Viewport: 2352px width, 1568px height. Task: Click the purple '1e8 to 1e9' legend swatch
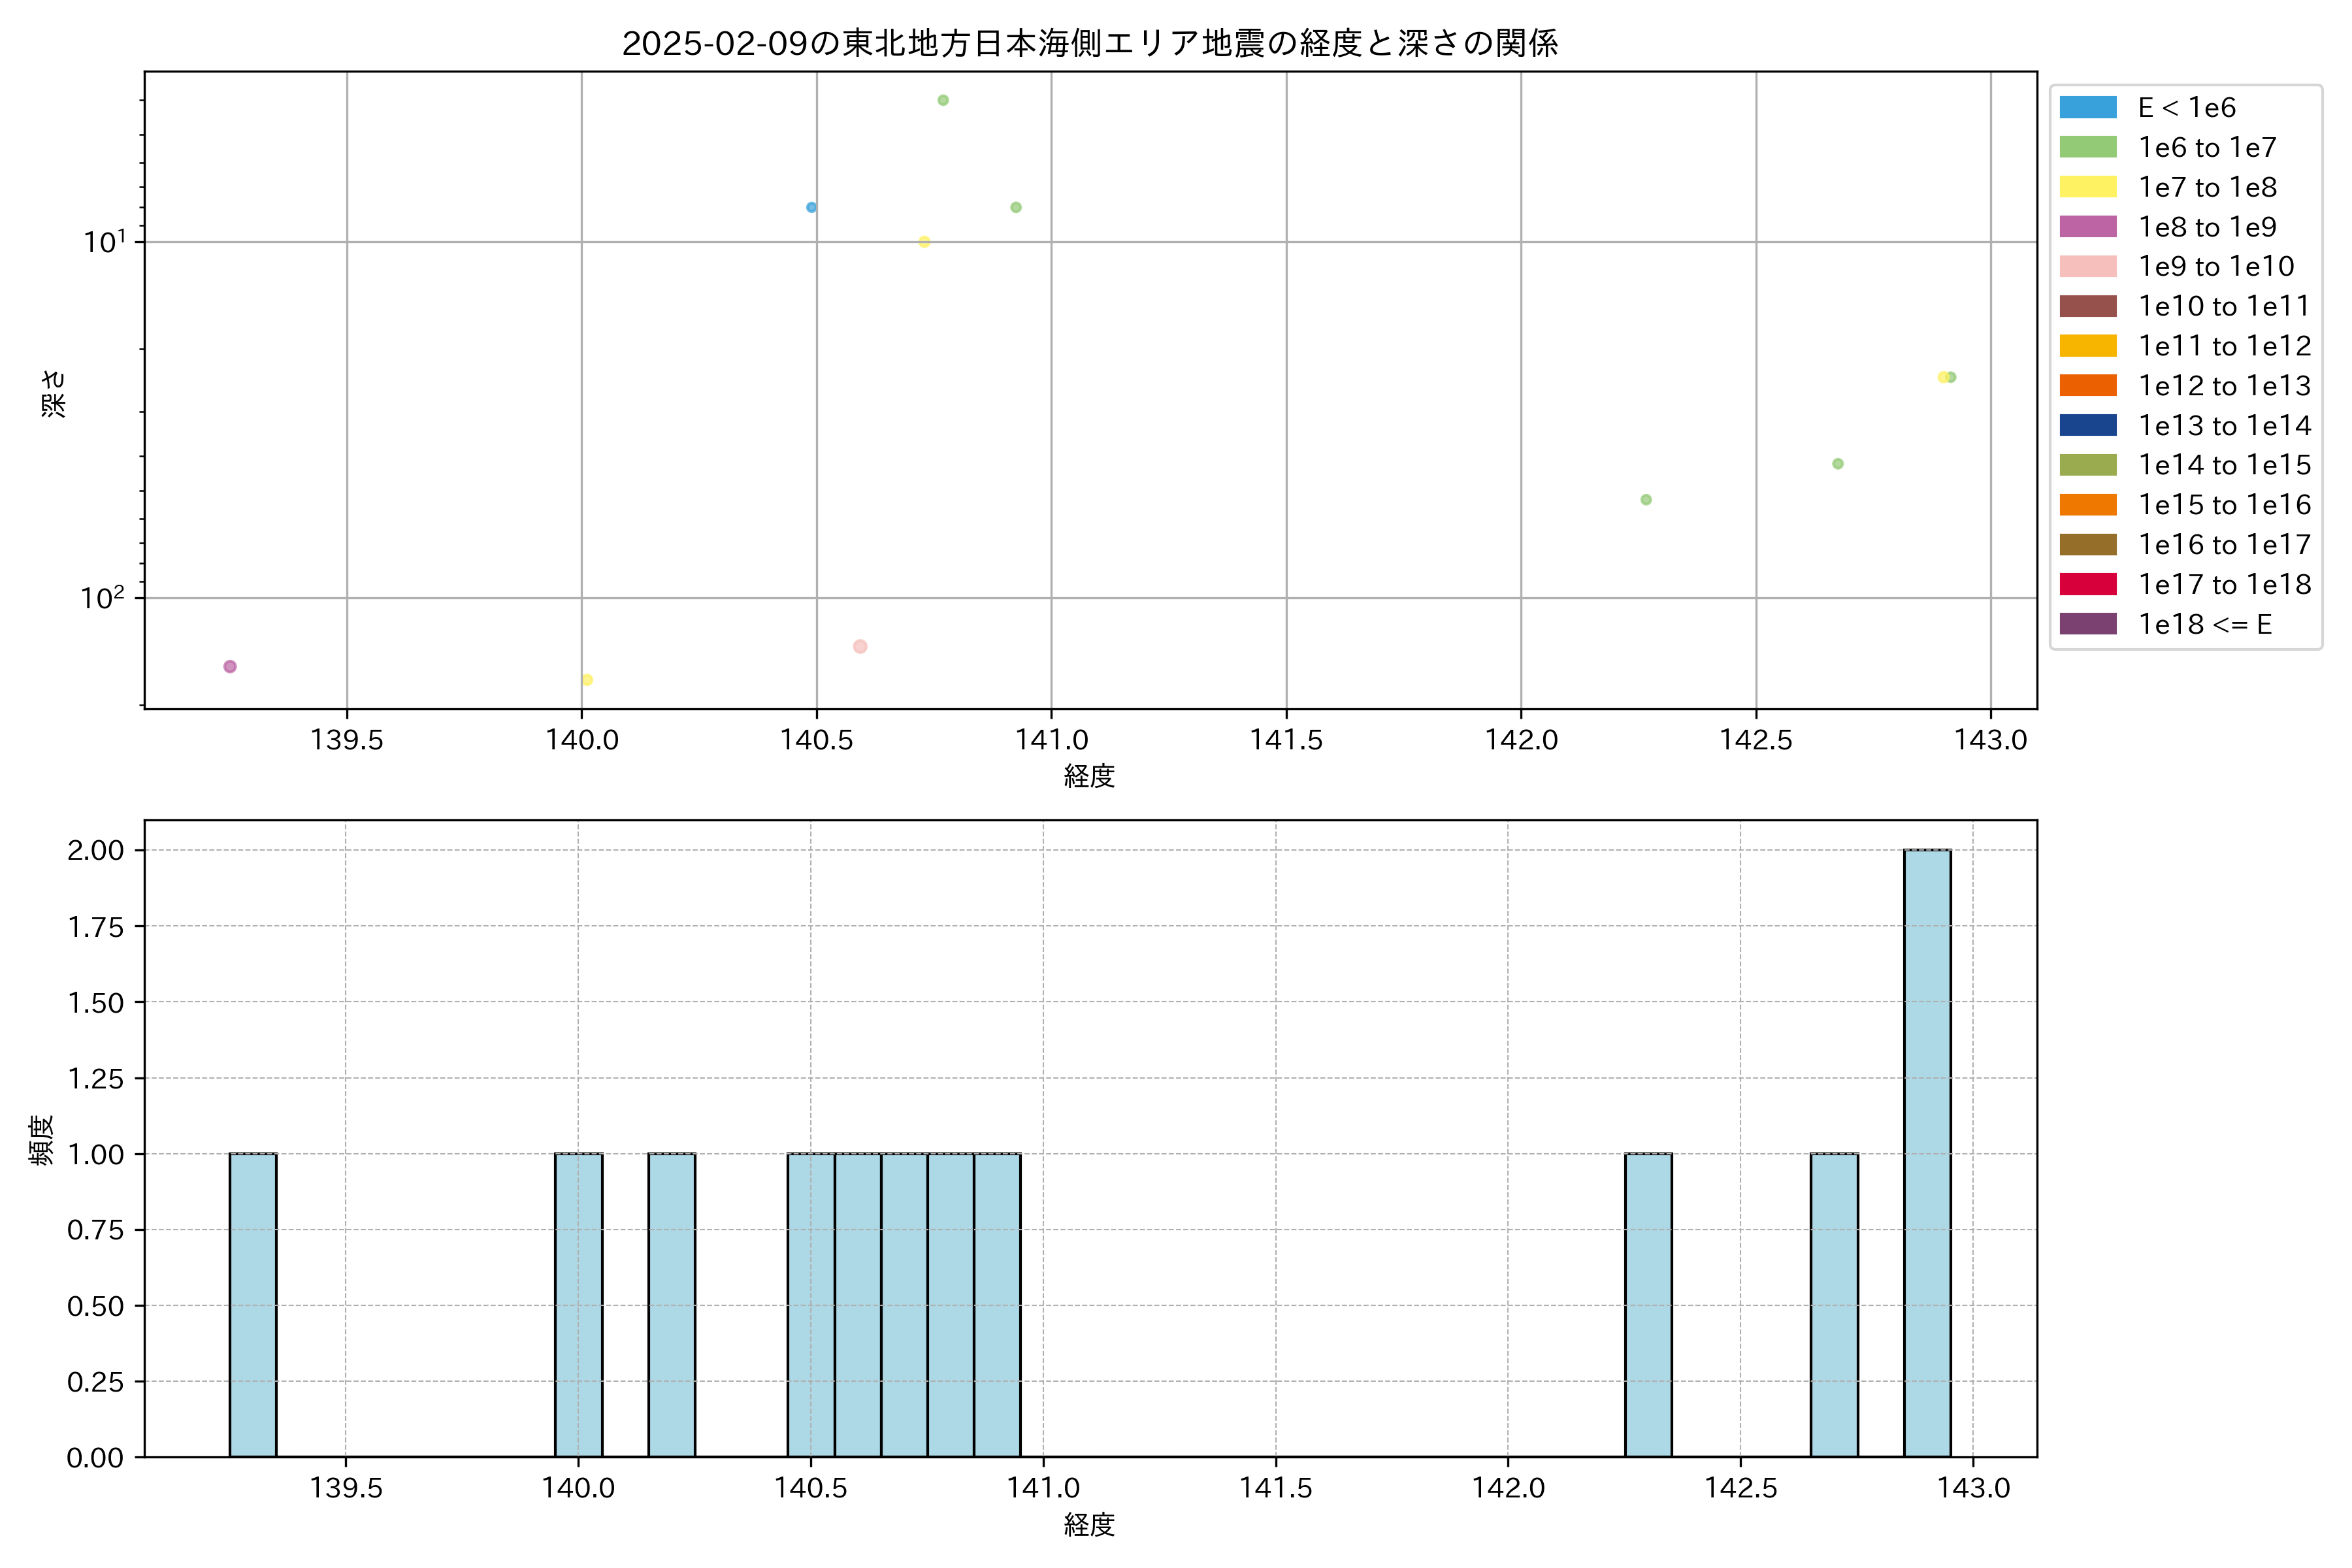[2087, 227]
